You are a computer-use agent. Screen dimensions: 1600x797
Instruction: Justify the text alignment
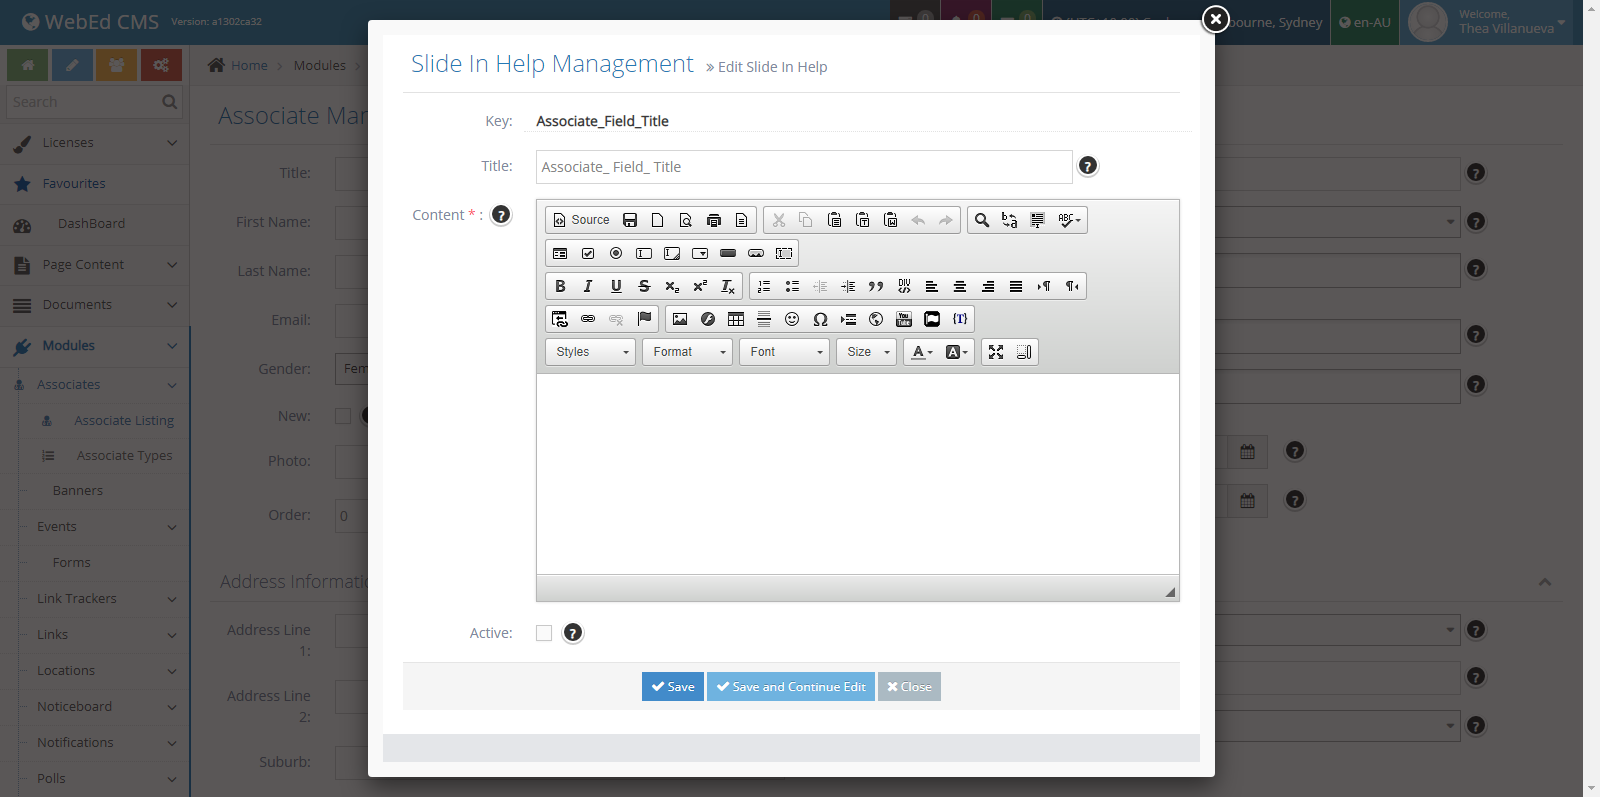coord(1016,286)
